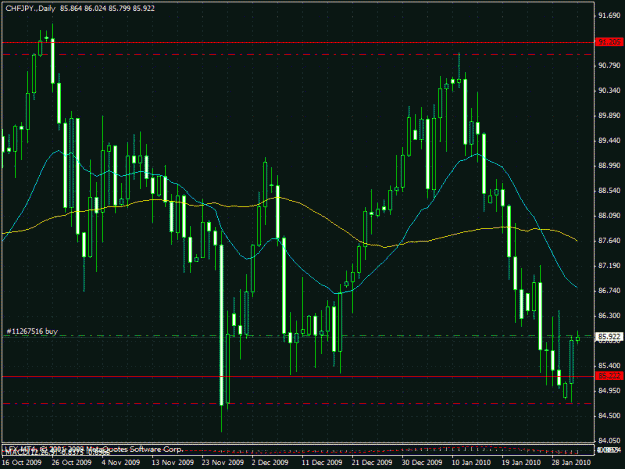Click the 28 Jan 2010 date label
Image resolution: width=625 pixels, height=469 pixels.
(571, 462)
